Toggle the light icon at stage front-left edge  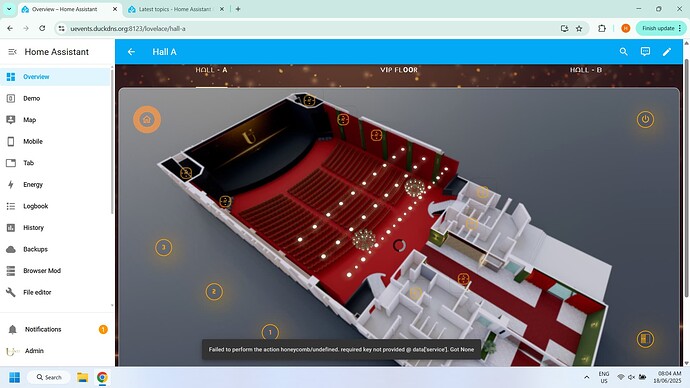225,201
